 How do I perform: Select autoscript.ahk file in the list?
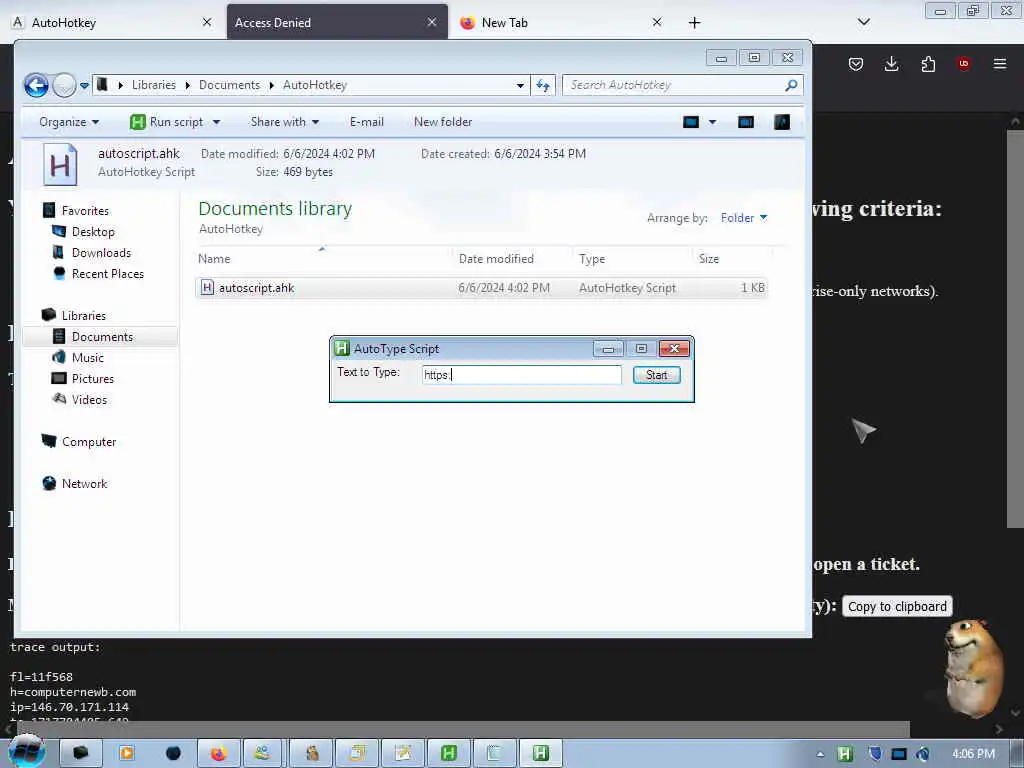(481, 288)
